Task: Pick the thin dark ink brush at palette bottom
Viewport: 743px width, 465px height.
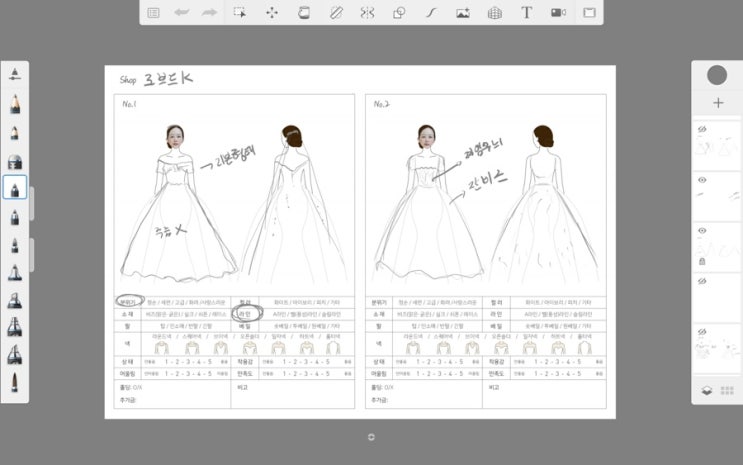Action: tap(15, 383)
